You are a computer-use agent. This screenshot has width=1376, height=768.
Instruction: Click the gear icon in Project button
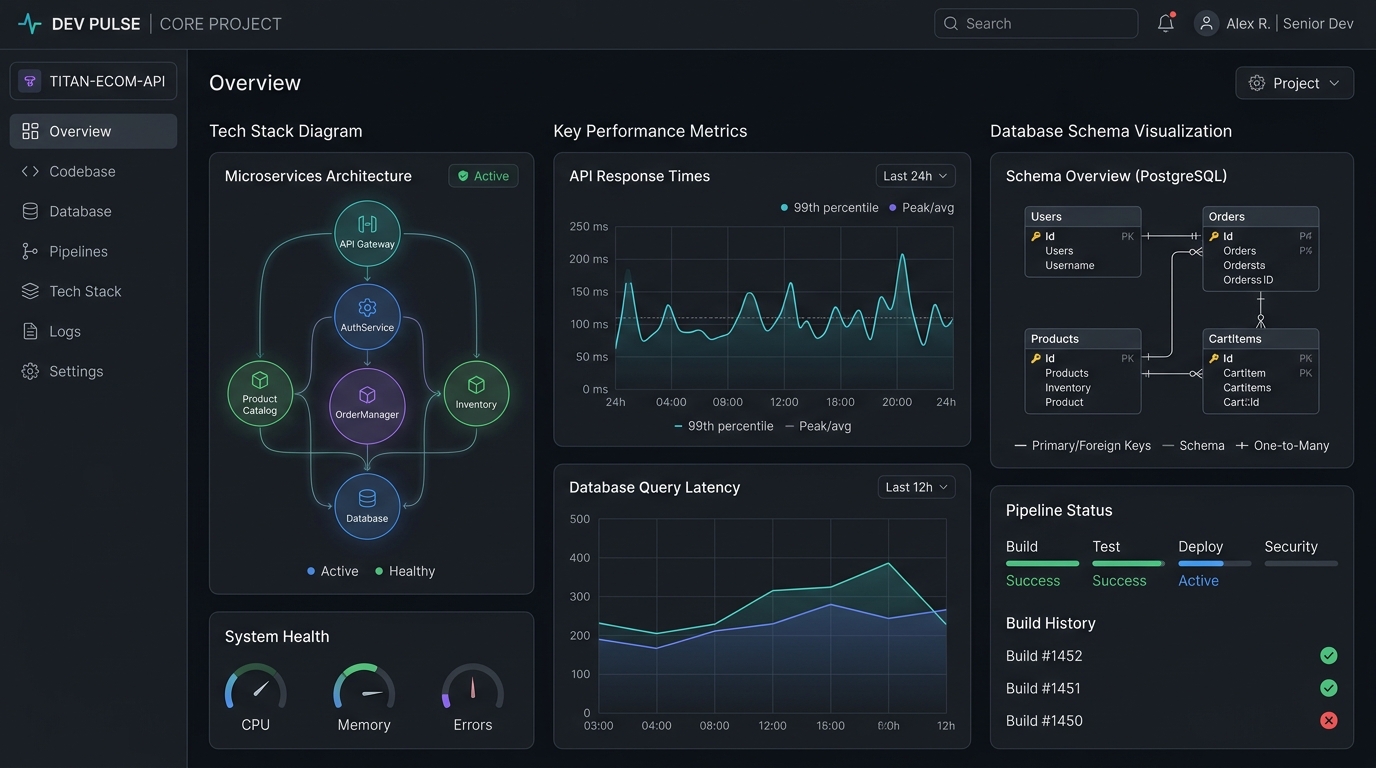(1257, 83)
